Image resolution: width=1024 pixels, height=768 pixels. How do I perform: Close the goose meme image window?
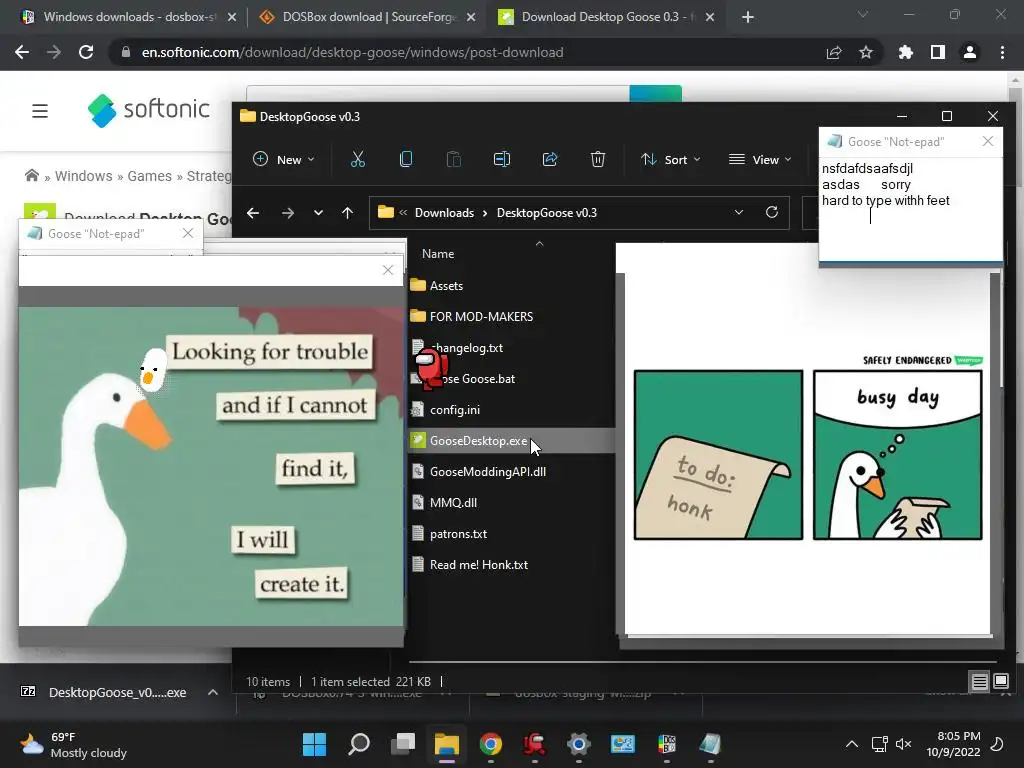[388, 270]
